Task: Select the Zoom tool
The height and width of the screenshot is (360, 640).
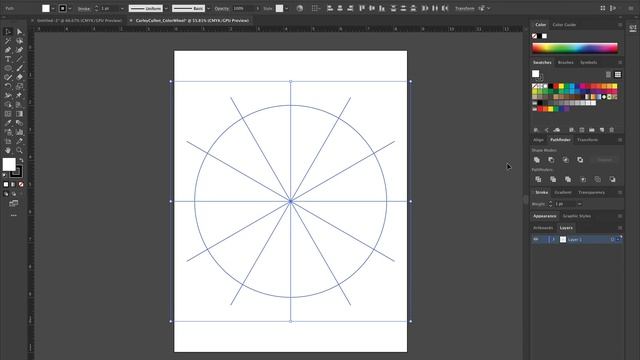Action: [19, 150]
